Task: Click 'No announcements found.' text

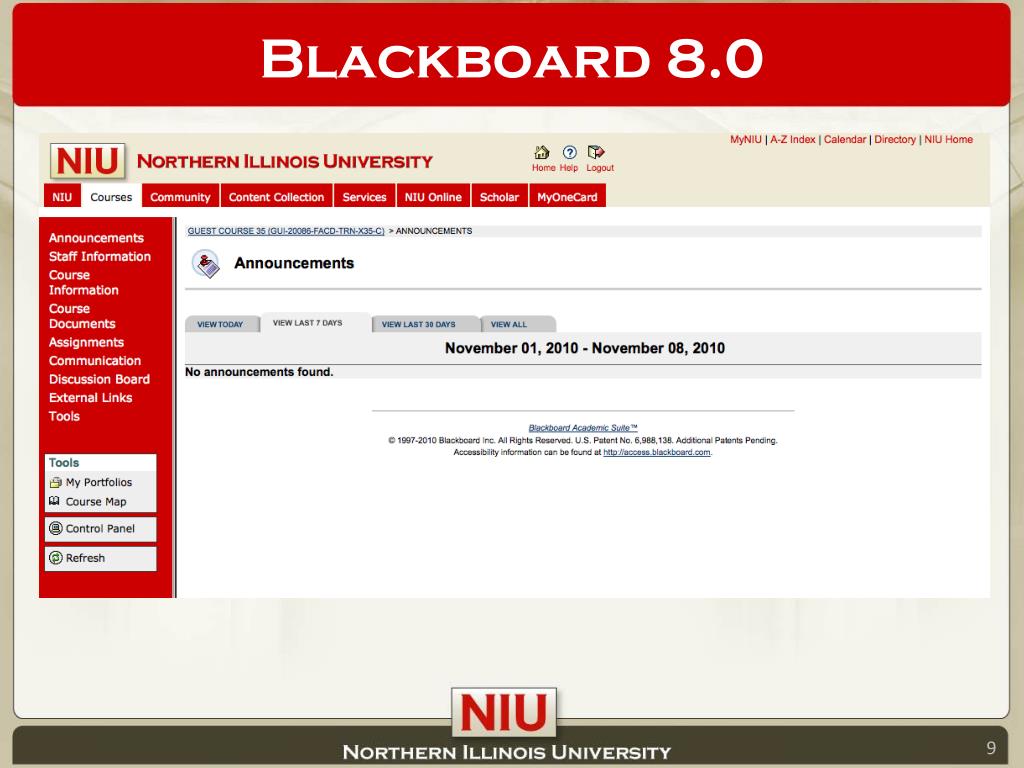Action: [x=259, y=372]
